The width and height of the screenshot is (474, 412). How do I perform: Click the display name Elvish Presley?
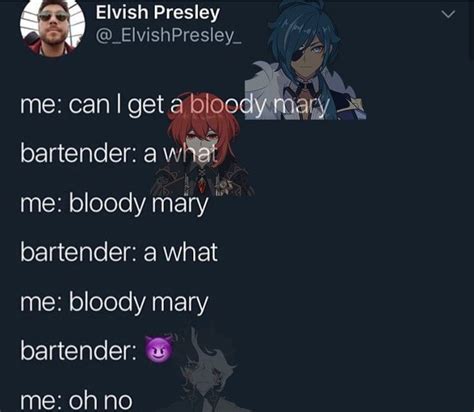[x=158, y=13]
